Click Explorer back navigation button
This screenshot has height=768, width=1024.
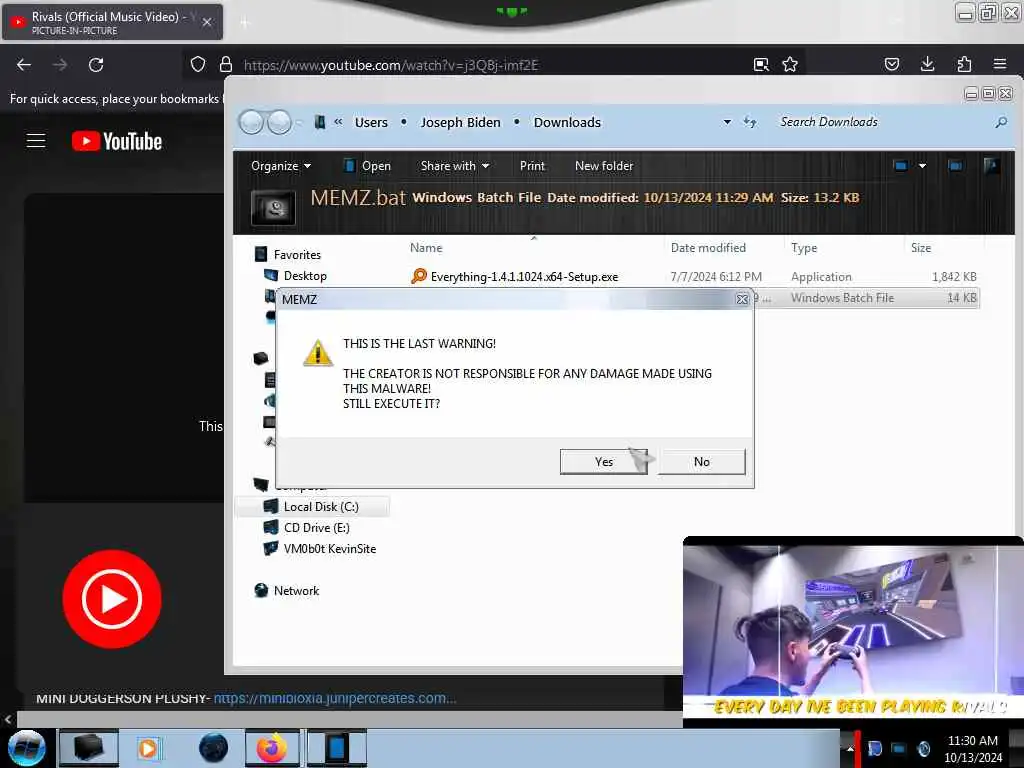[x=251, y=122]
